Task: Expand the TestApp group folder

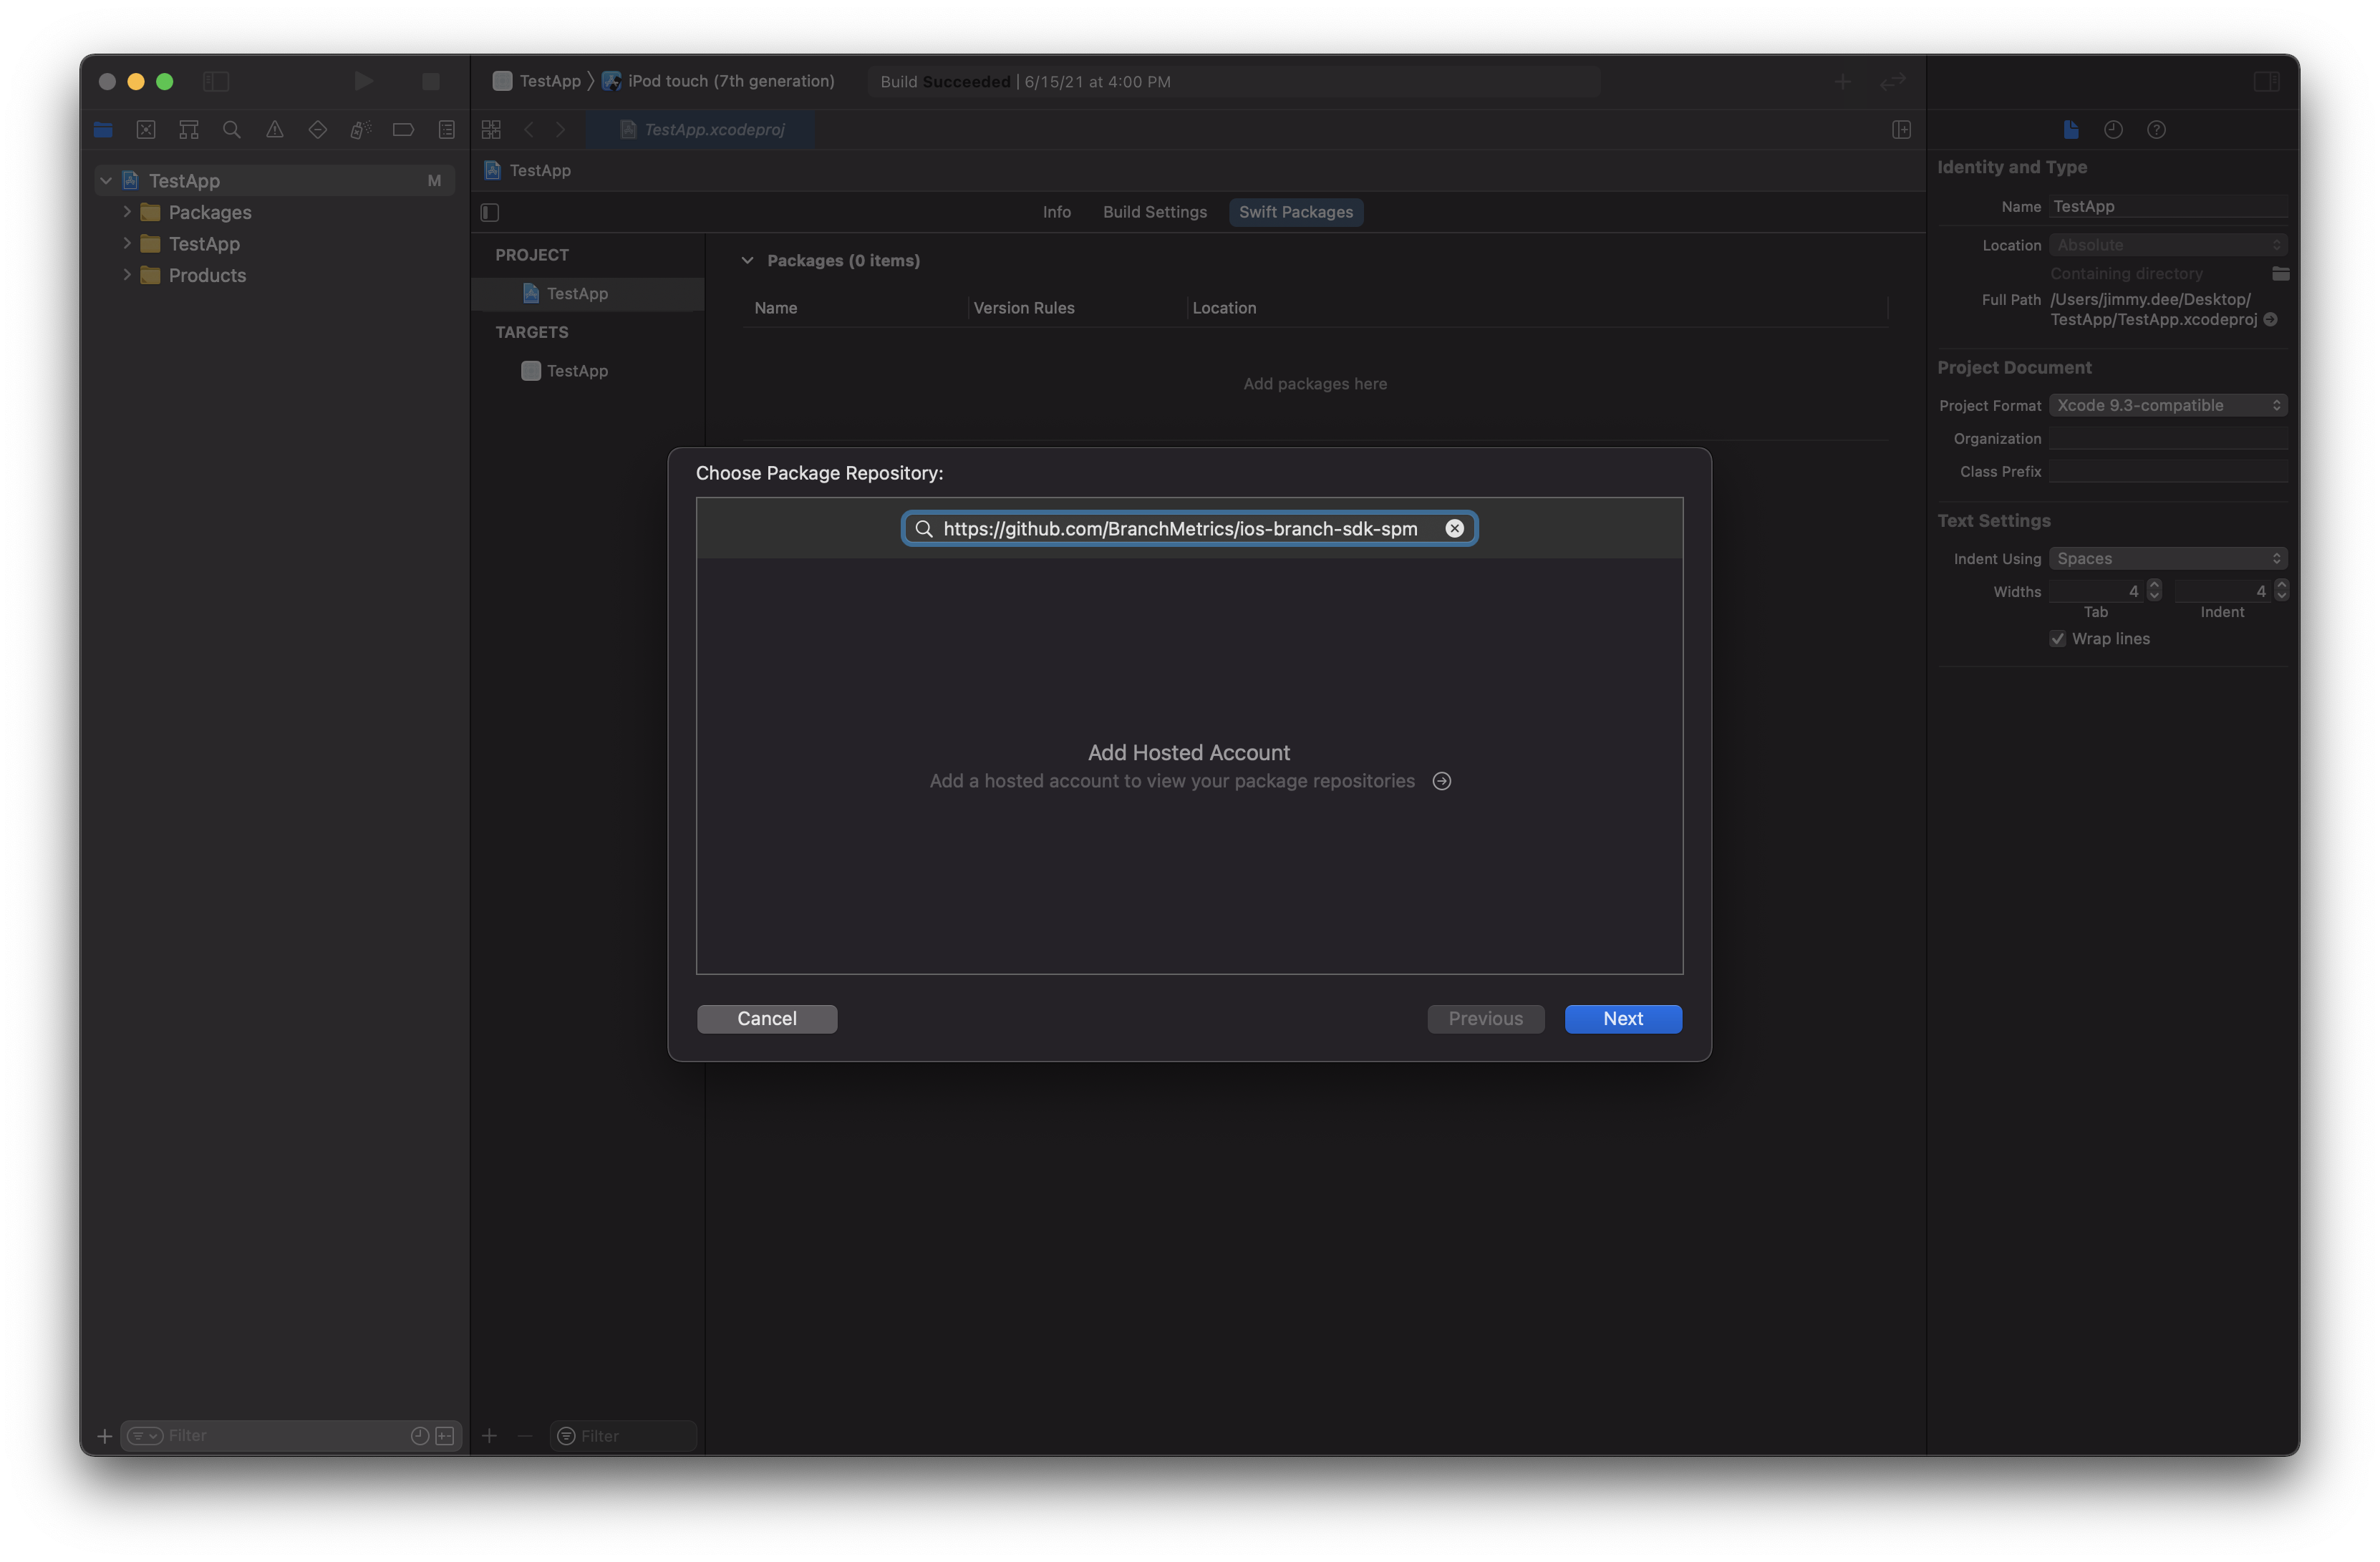Action: (127, 243)
